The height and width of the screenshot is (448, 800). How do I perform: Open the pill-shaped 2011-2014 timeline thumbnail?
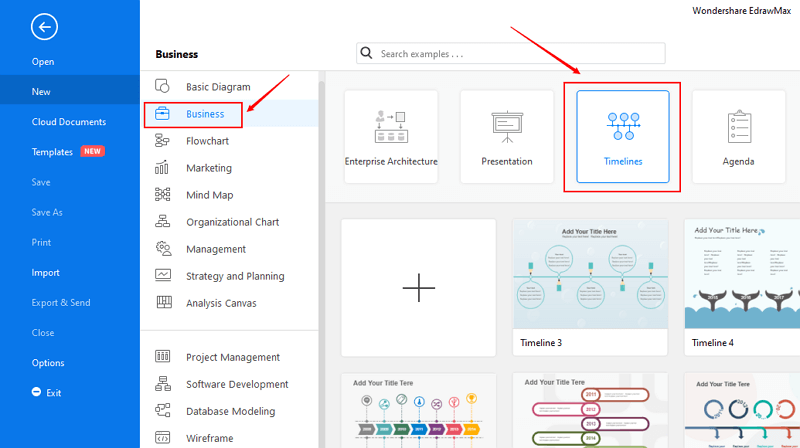click(x=590, y=411)
